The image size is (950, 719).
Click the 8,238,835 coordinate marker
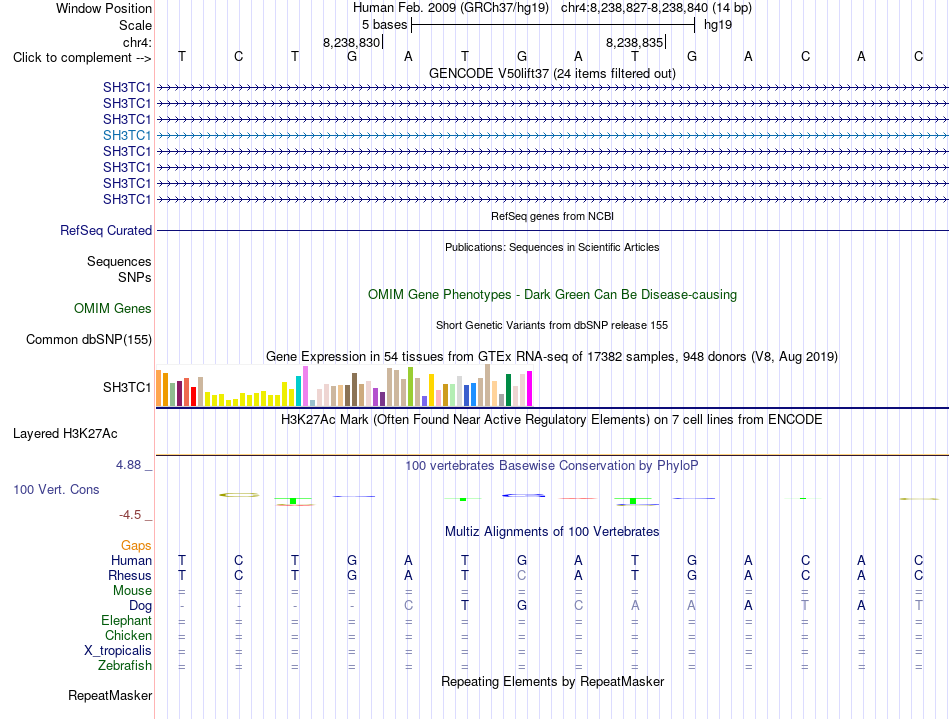[634, 42]
